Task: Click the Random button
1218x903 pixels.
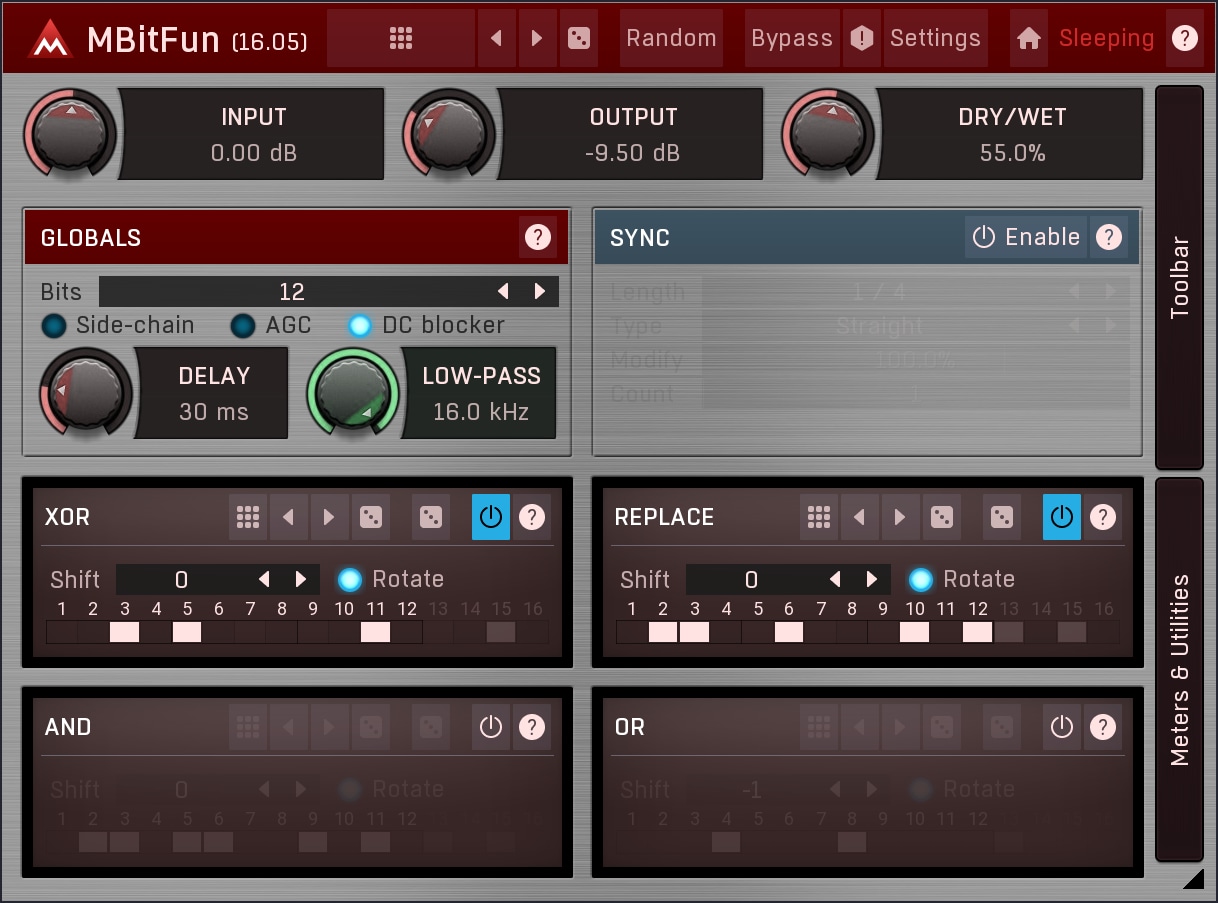Action: point(671,39)
